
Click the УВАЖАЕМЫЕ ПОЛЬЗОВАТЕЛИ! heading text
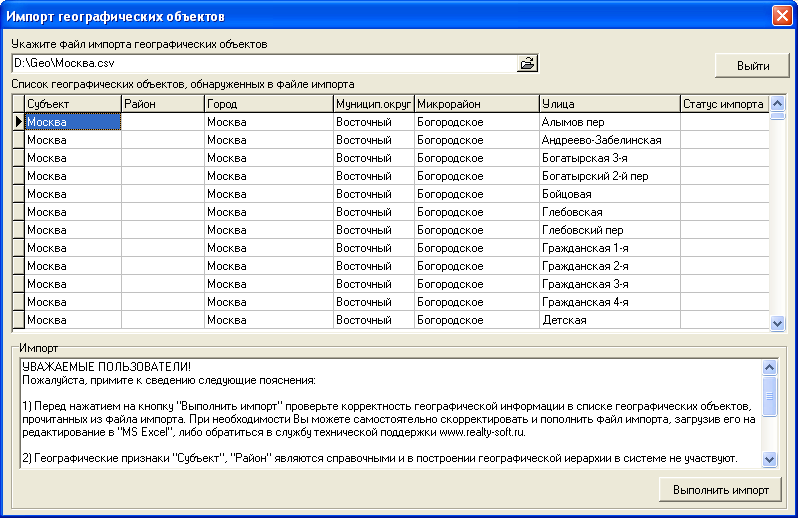(106, 367)
